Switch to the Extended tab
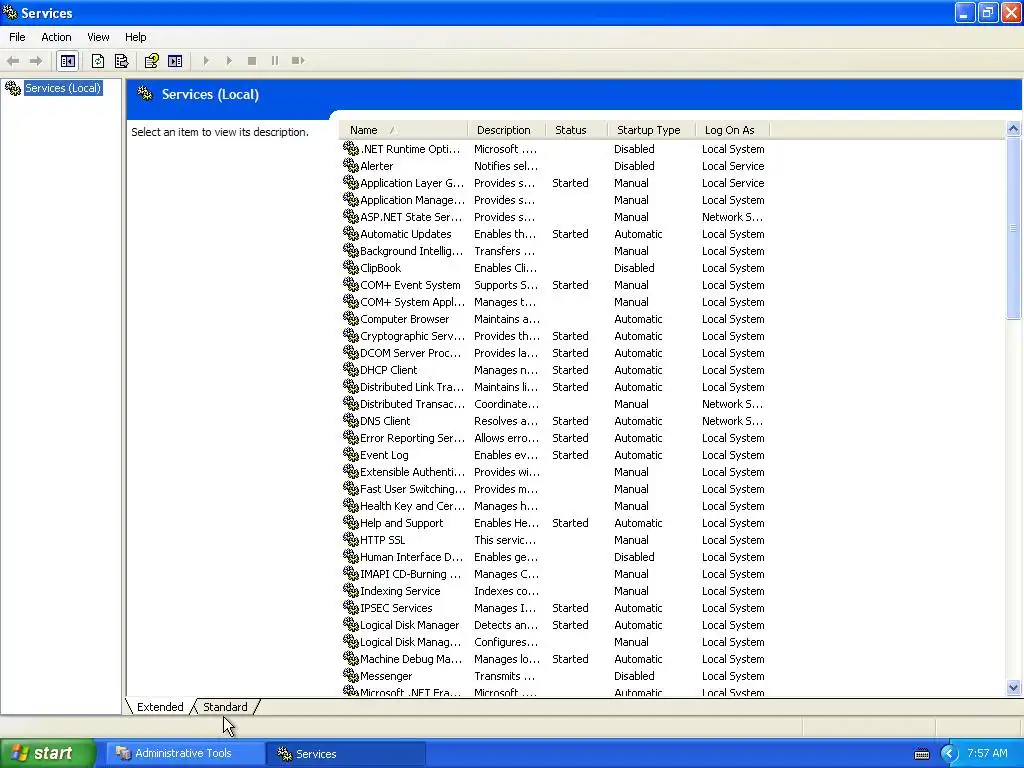 [160, 707]
